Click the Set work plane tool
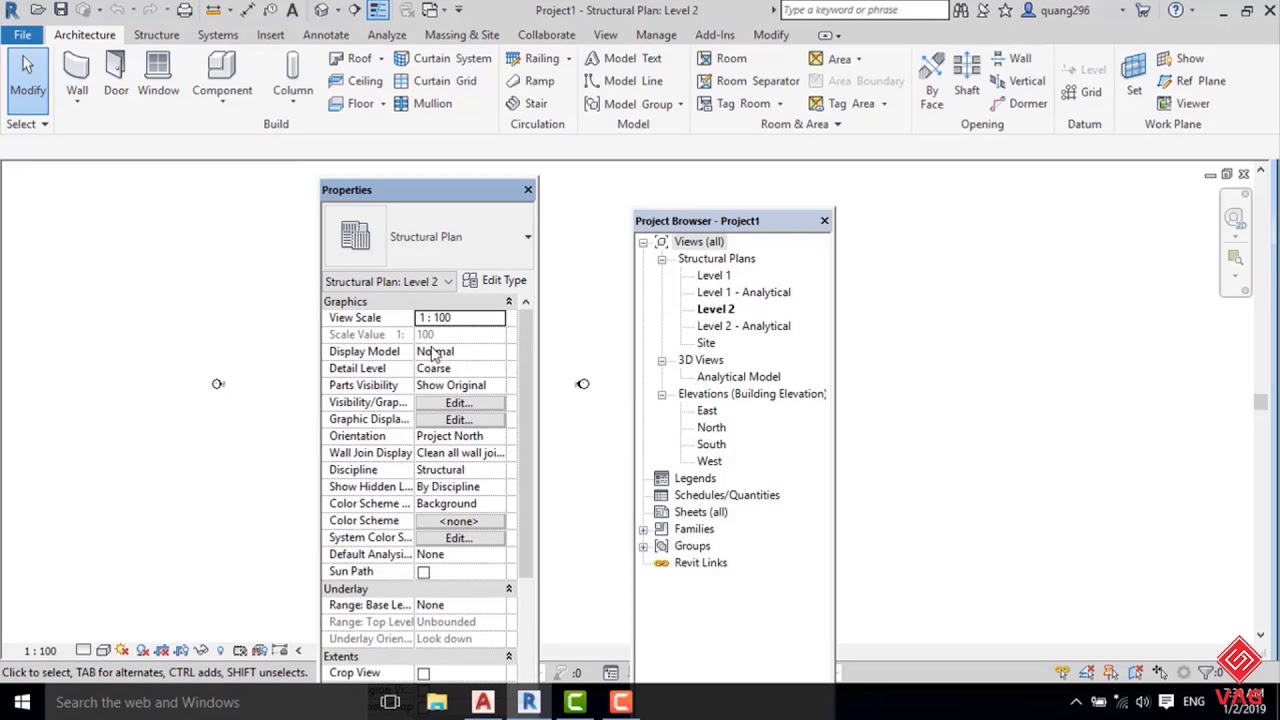Viewport: 1280px width, 720px height. click(x=1134, y=76)
